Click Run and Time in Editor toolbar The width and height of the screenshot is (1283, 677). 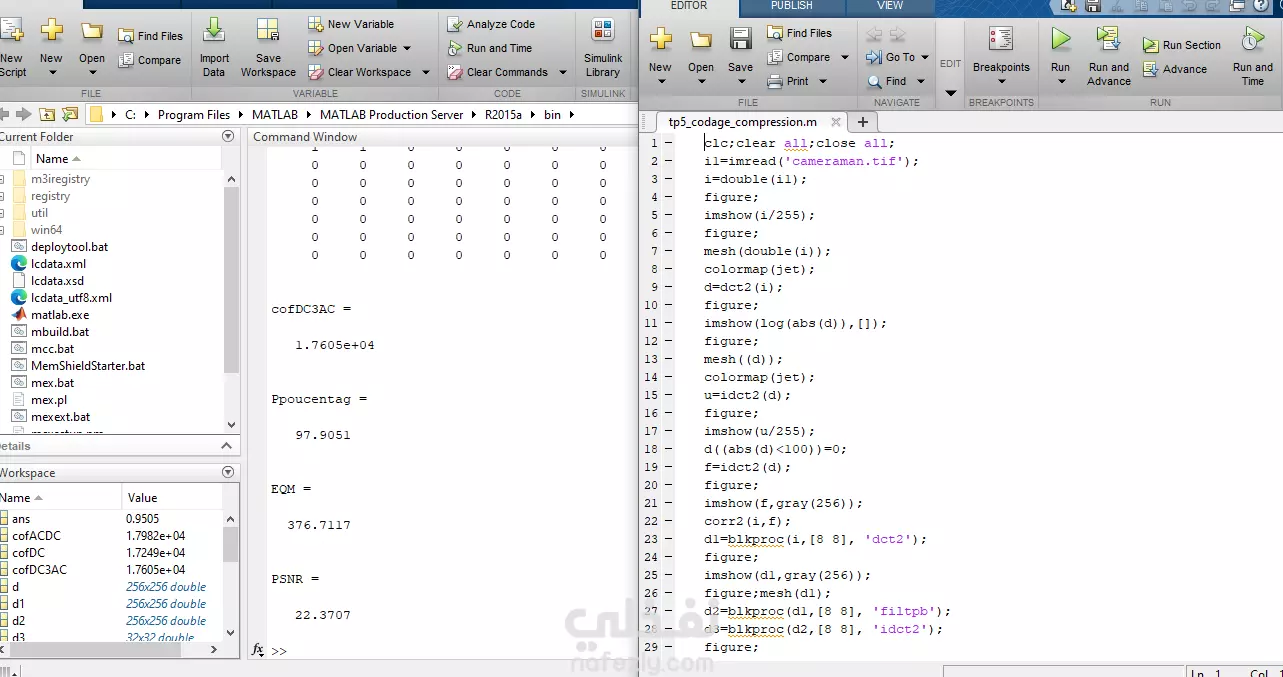[x=1252, y=55]
